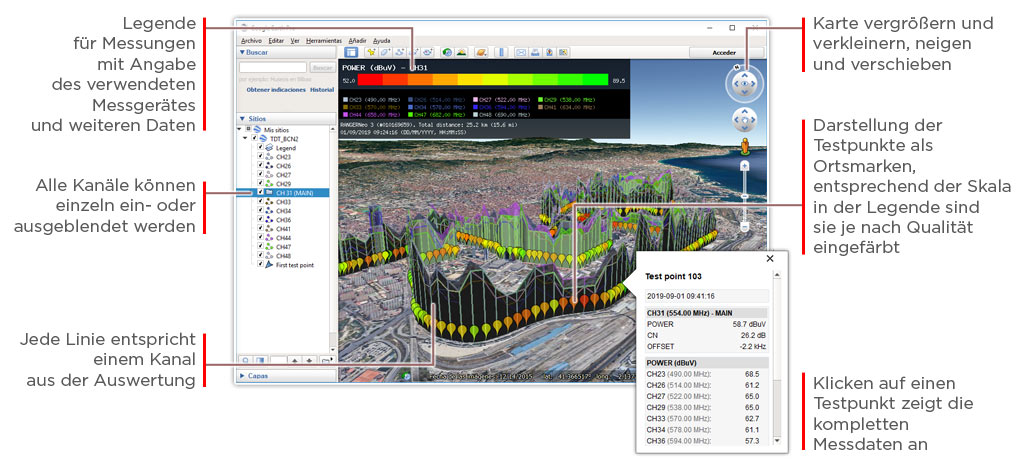Toggle the CH31 (MAIN) checkbox
The height and width of the screenshot is (470, 1024).
coord(260,193)
